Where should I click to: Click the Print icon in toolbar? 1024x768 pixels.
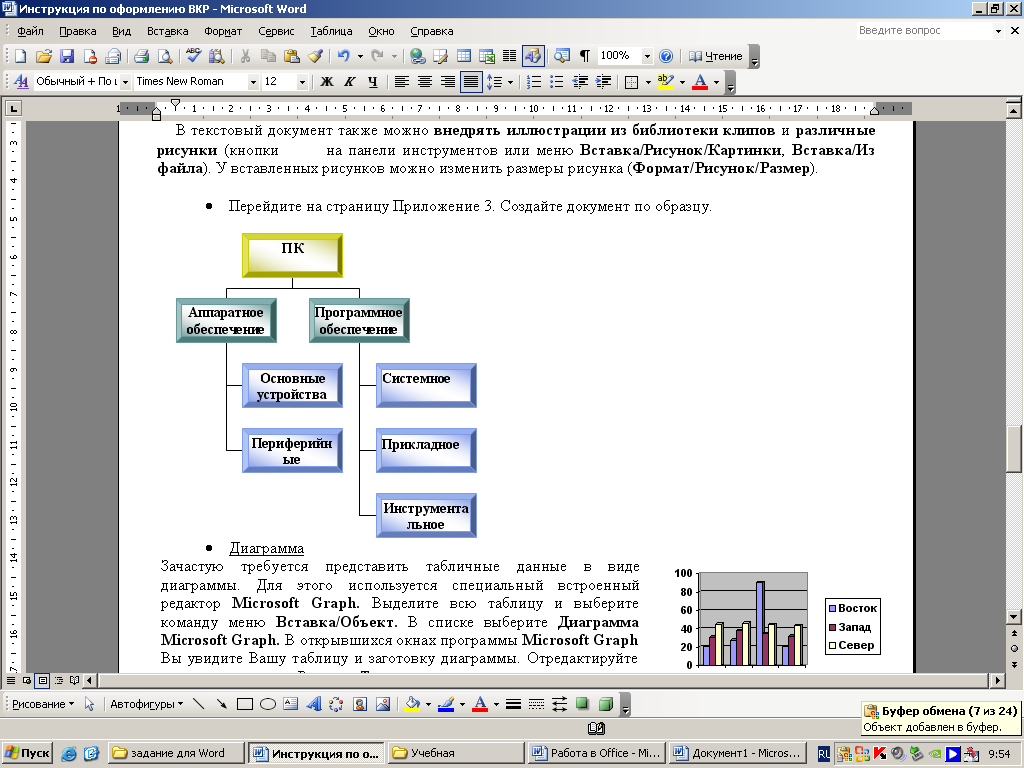coord(141,56)
